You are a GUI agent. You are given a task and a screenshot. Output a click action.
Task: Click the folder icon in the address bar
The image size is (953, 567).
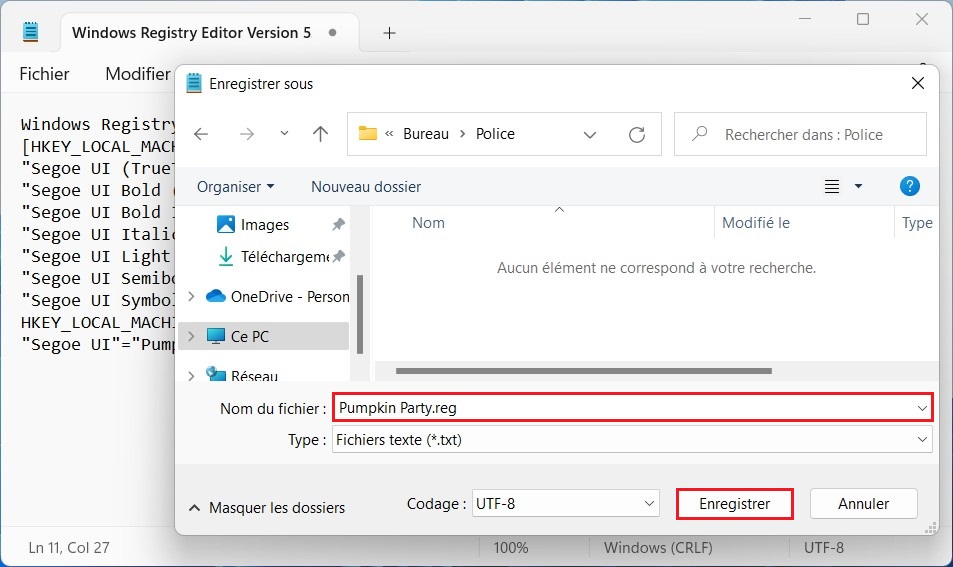click(368, 133)
